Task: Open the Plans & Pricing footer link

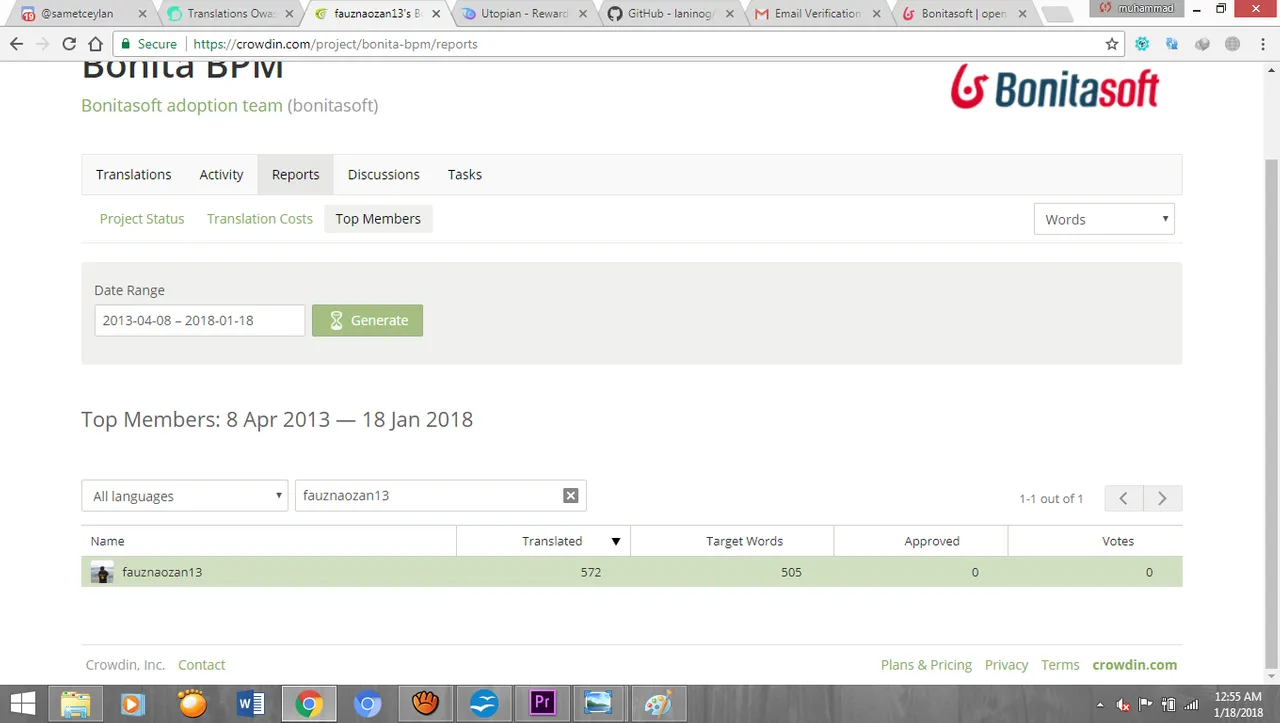Action: 926,665
